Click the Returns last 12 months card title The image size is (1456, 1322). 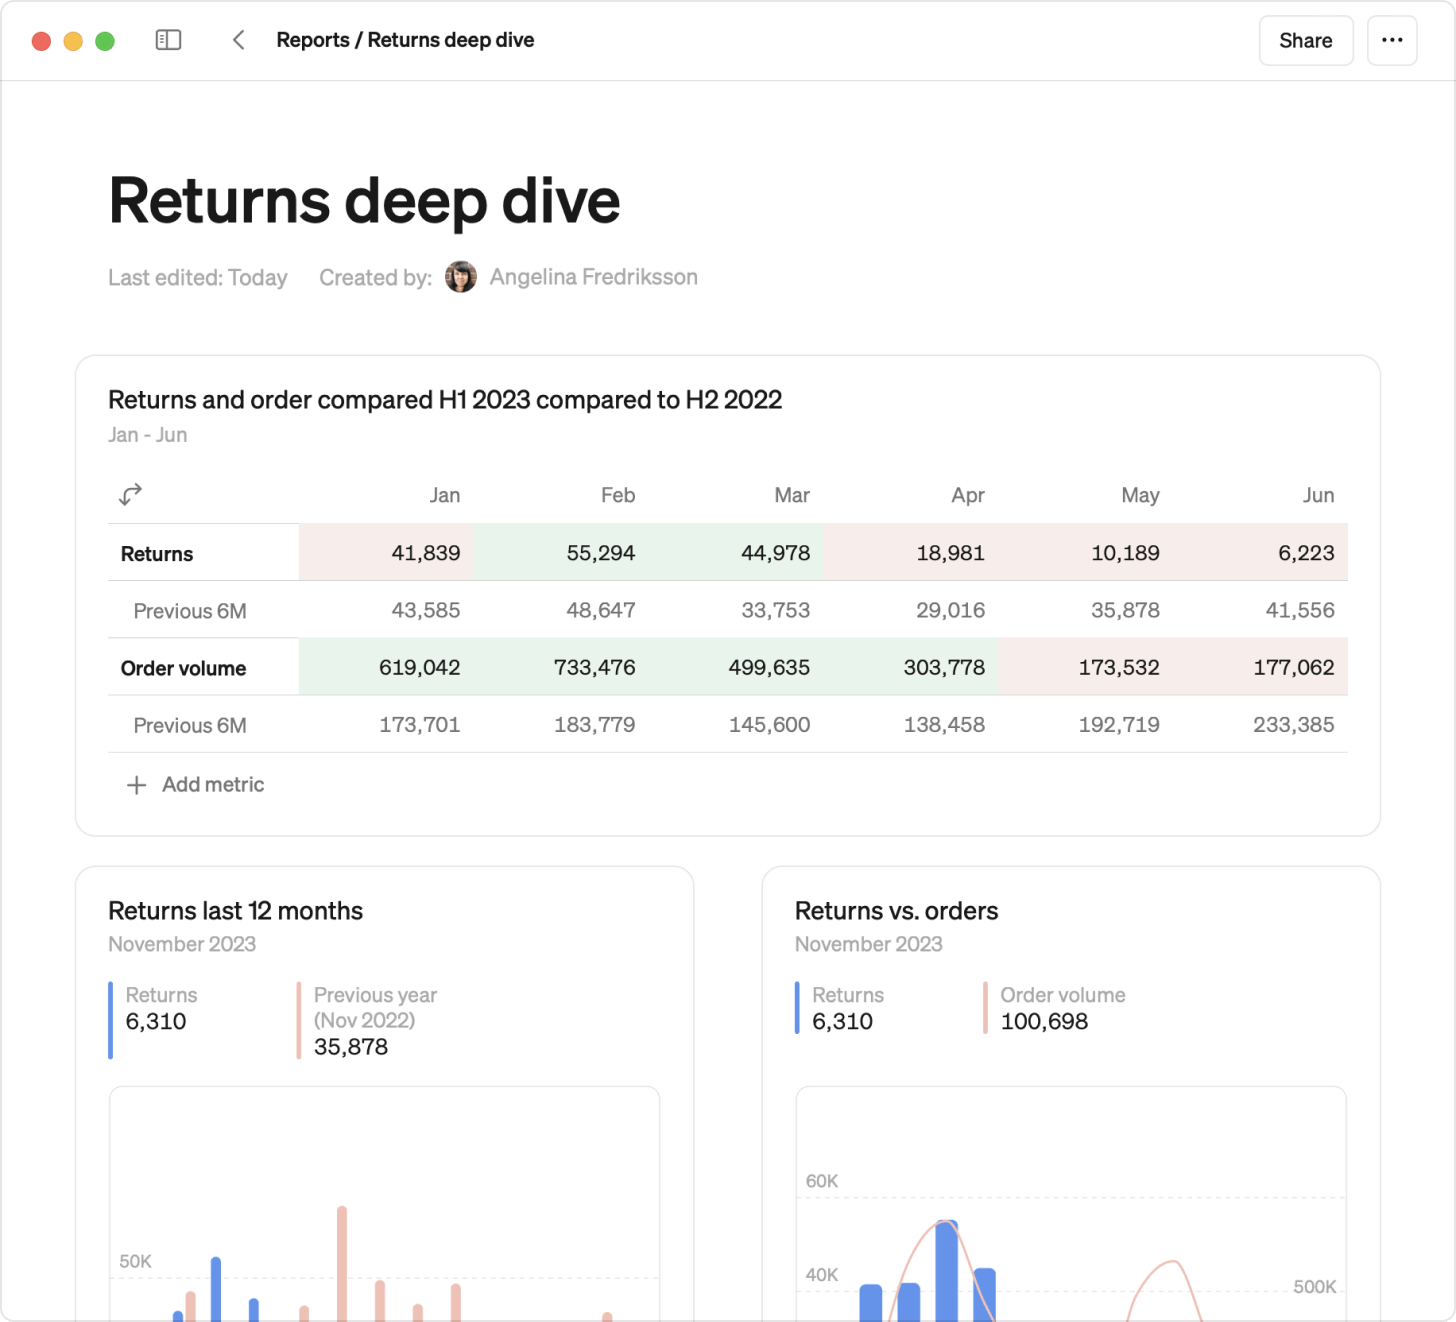click(x=236, y=911)
